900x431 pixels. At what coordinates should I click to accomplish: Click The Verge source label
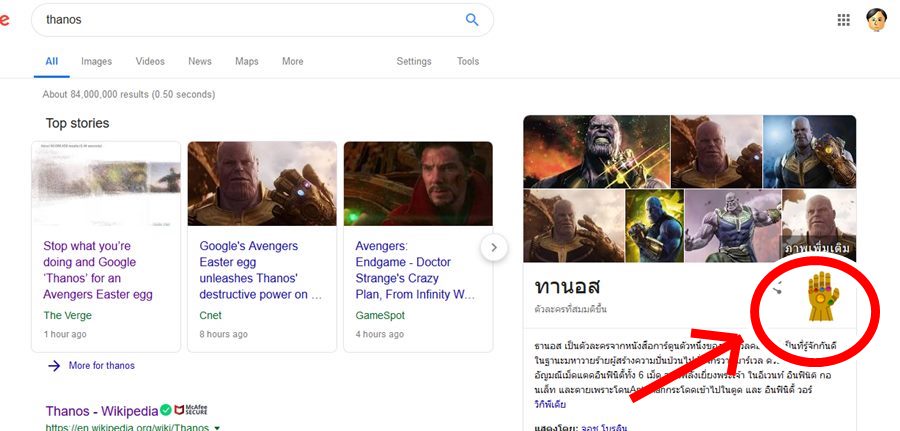[68, 316]
